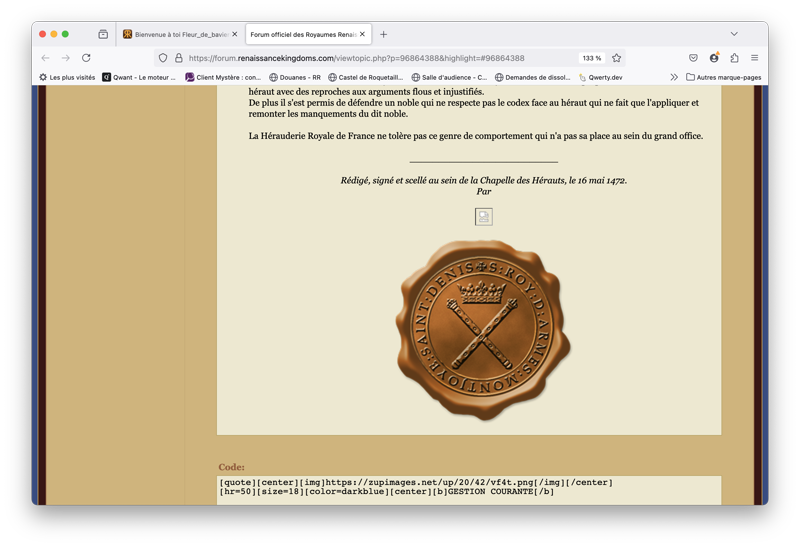Open Douanes - RR bookmark
800x547 pixels.
click(x=295, y=77)
